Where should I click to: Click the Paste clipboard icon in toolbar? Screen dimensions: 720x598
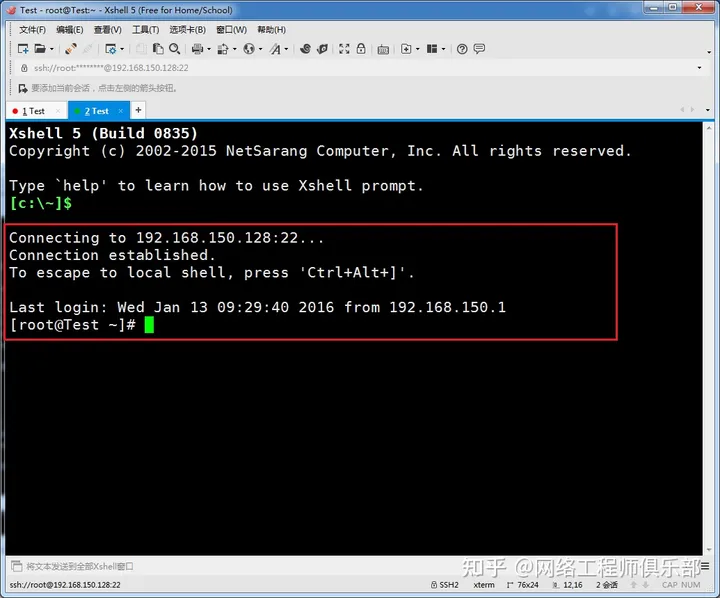(157, 49)
